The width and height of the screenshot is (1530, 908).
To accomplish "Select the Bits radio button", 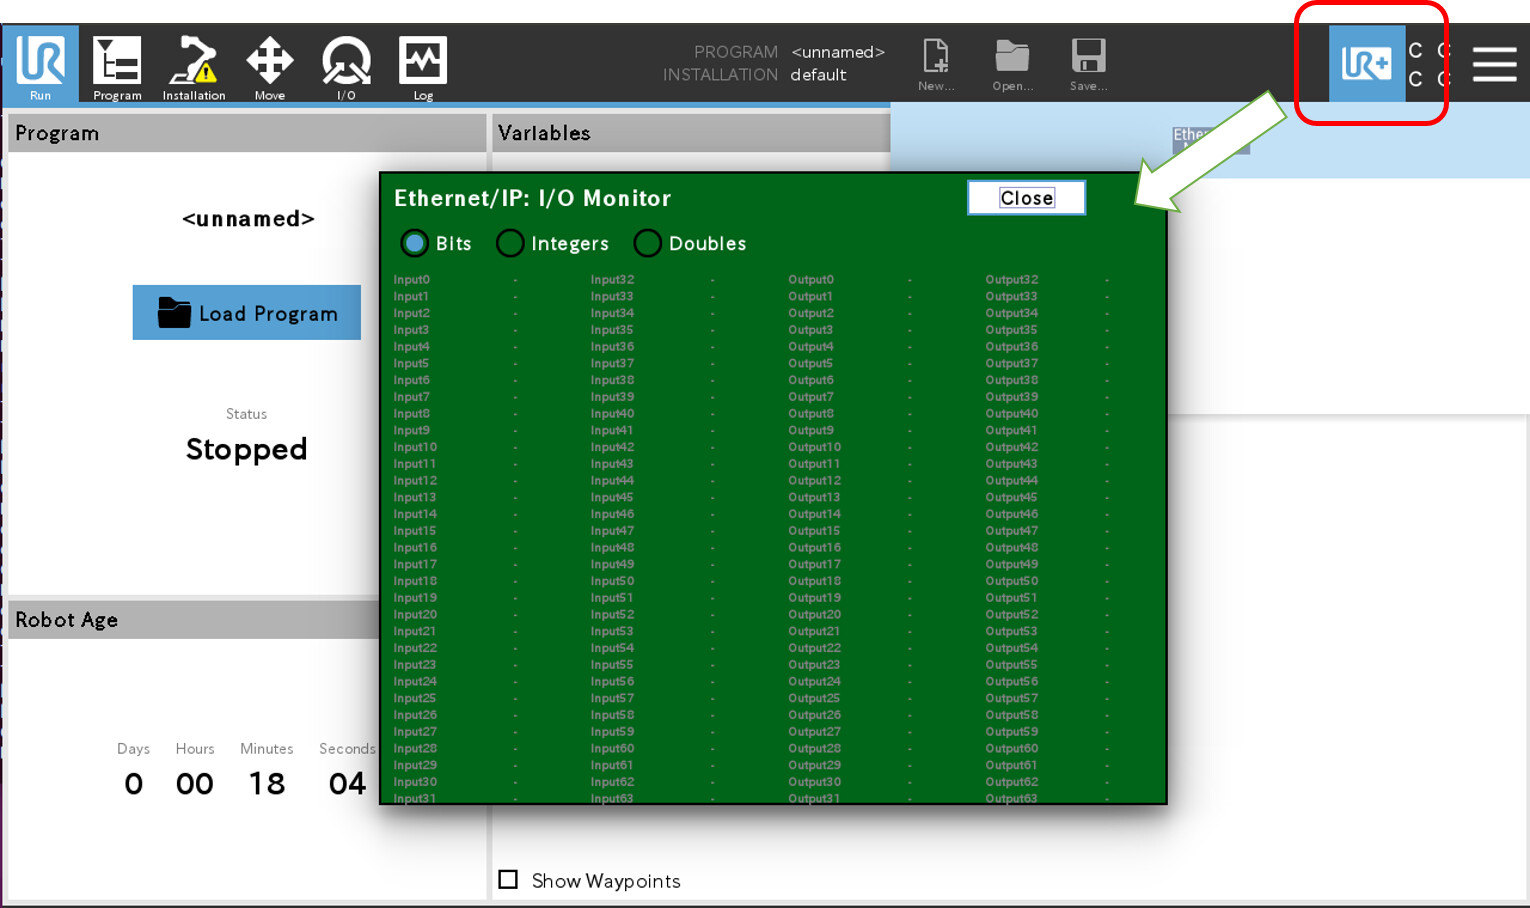I will [x=415, y=243].
